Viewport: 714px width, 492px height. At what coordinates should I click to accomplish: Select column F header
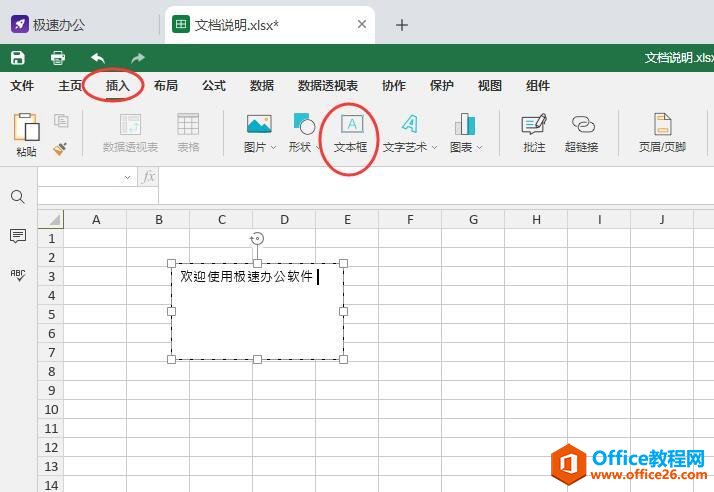point(410,220)
